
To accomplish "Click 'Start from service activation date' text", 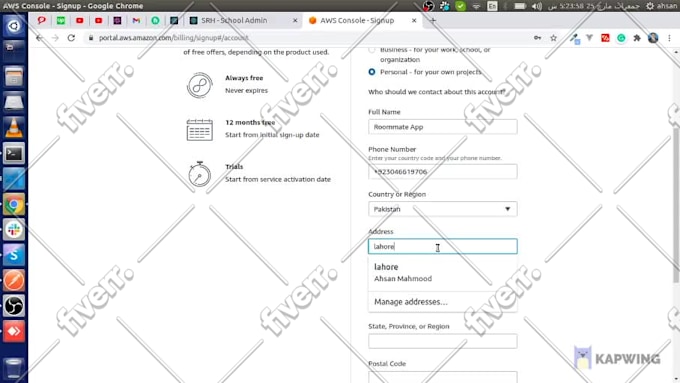I will (278, 179).
